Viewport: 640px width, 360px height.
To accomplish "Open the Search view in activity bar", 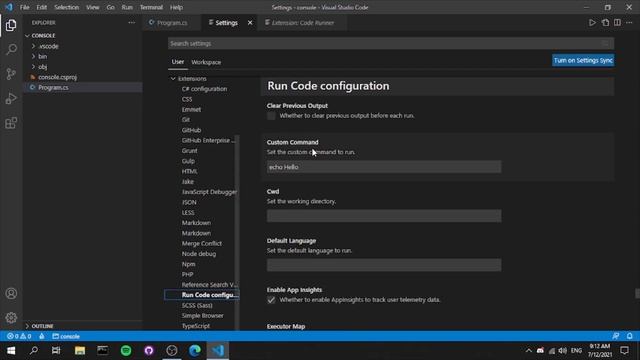I will tap(11, 49).
